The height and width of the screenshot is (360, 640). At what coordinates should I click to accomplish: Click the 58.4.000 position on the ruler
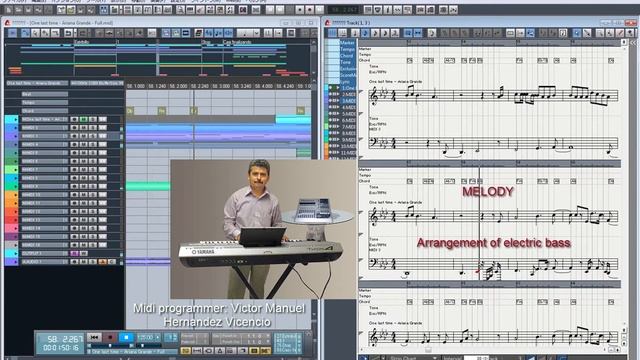(264, 87)
